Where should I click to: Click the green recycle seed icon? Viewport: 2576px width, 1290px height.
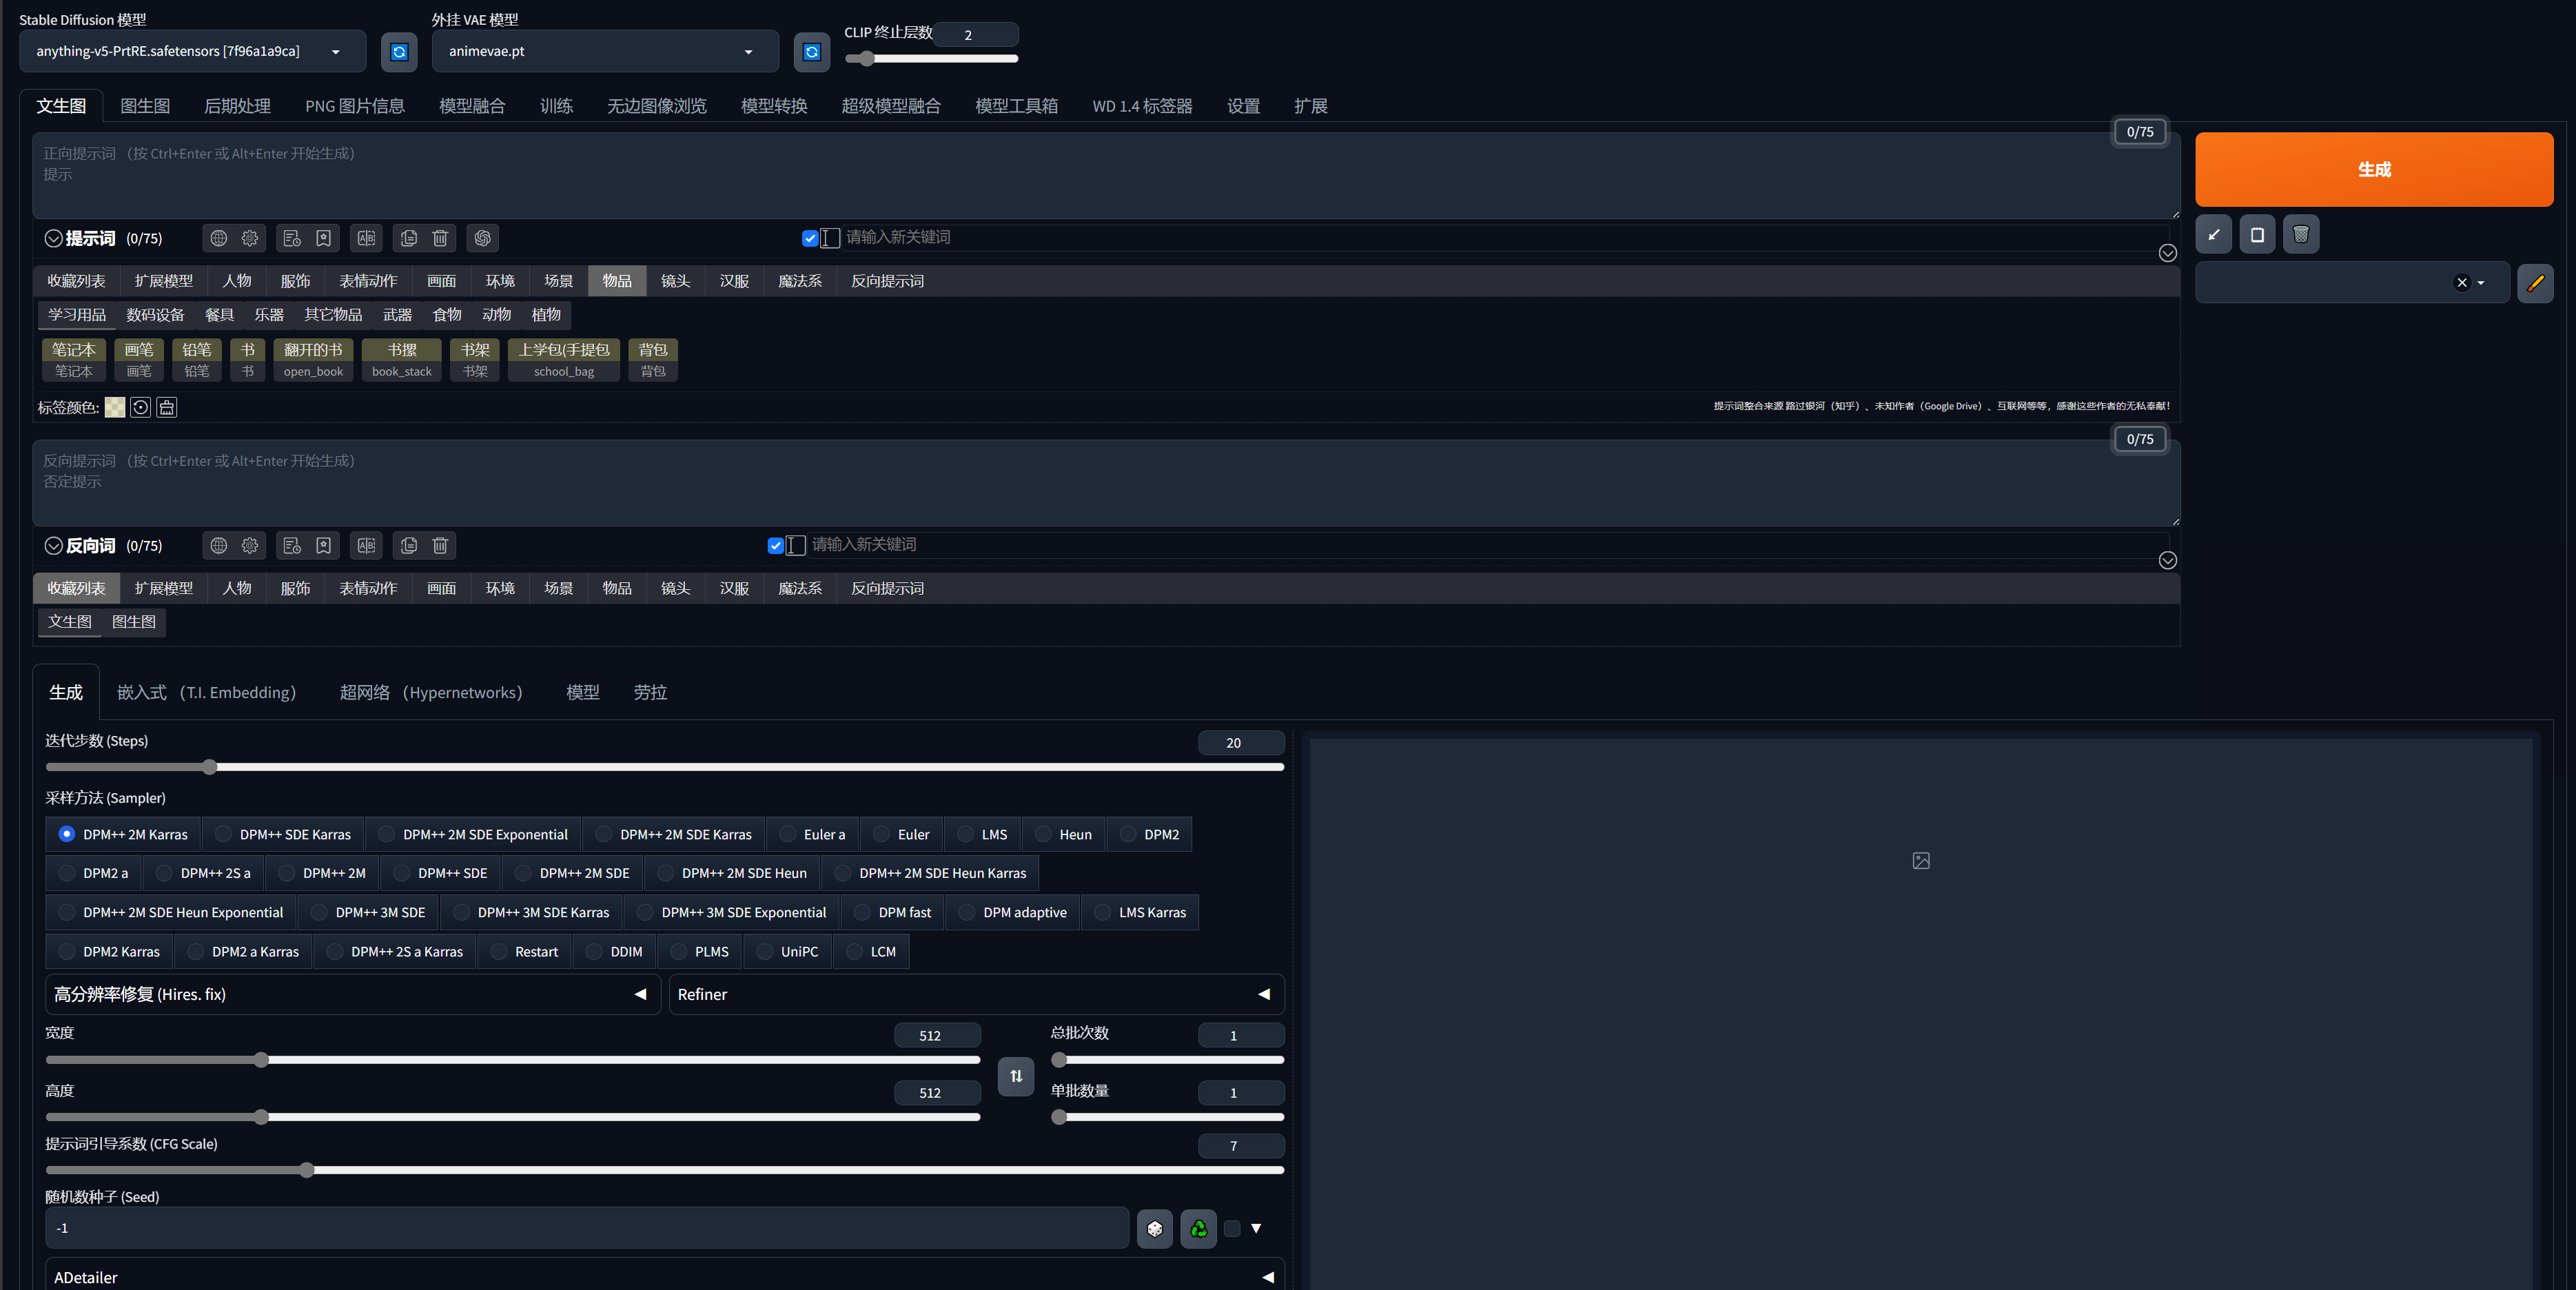pos(1198,1228)
